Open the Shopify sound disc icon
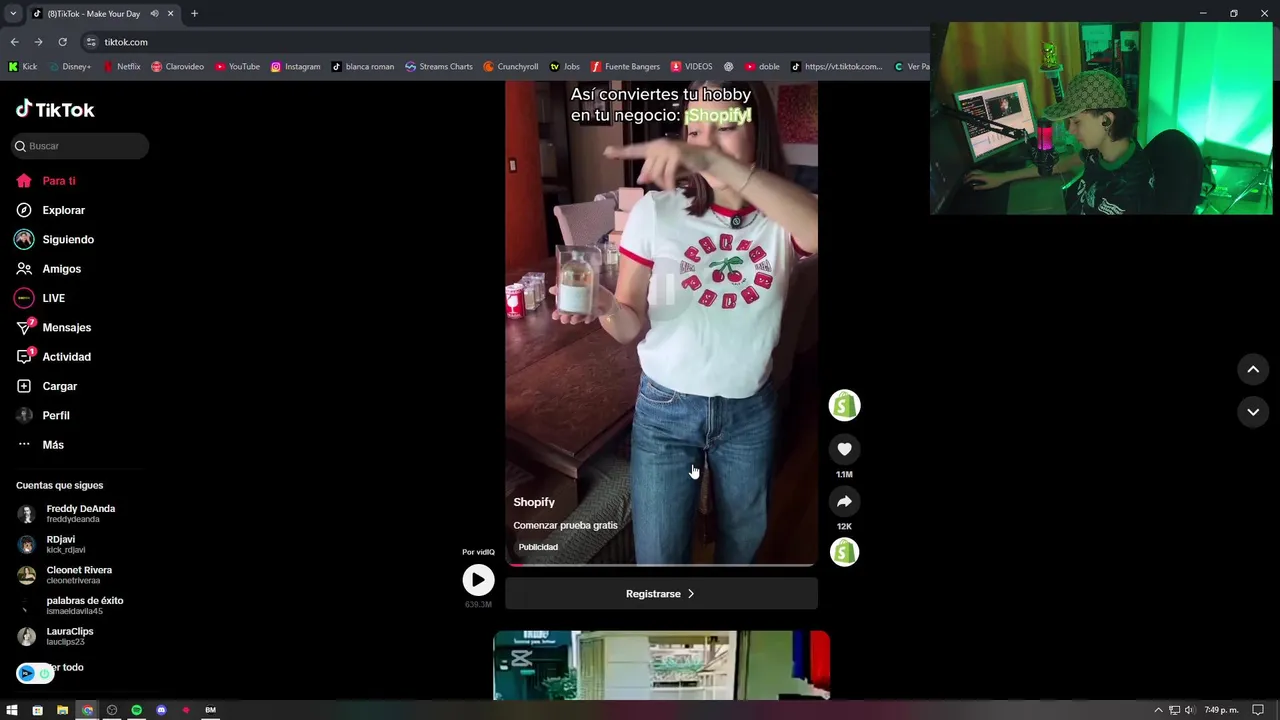The width and height of the screenshot is (1280, 720). click(844, 552)
